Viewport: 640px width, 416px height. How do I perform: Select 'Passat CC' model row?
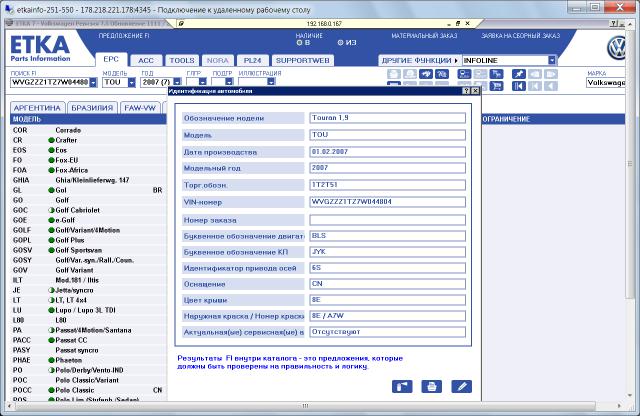88,340
